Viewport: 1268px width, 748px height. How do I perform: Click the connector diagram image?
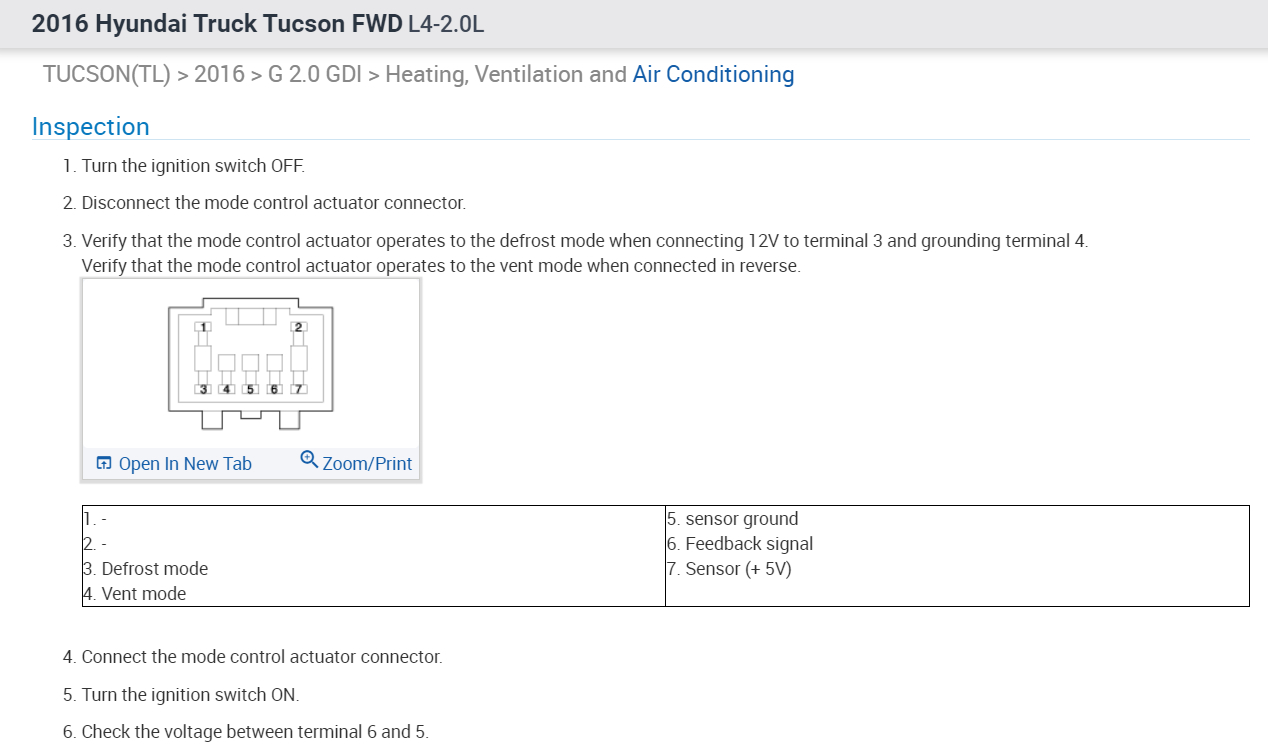[x=250, y=363]
